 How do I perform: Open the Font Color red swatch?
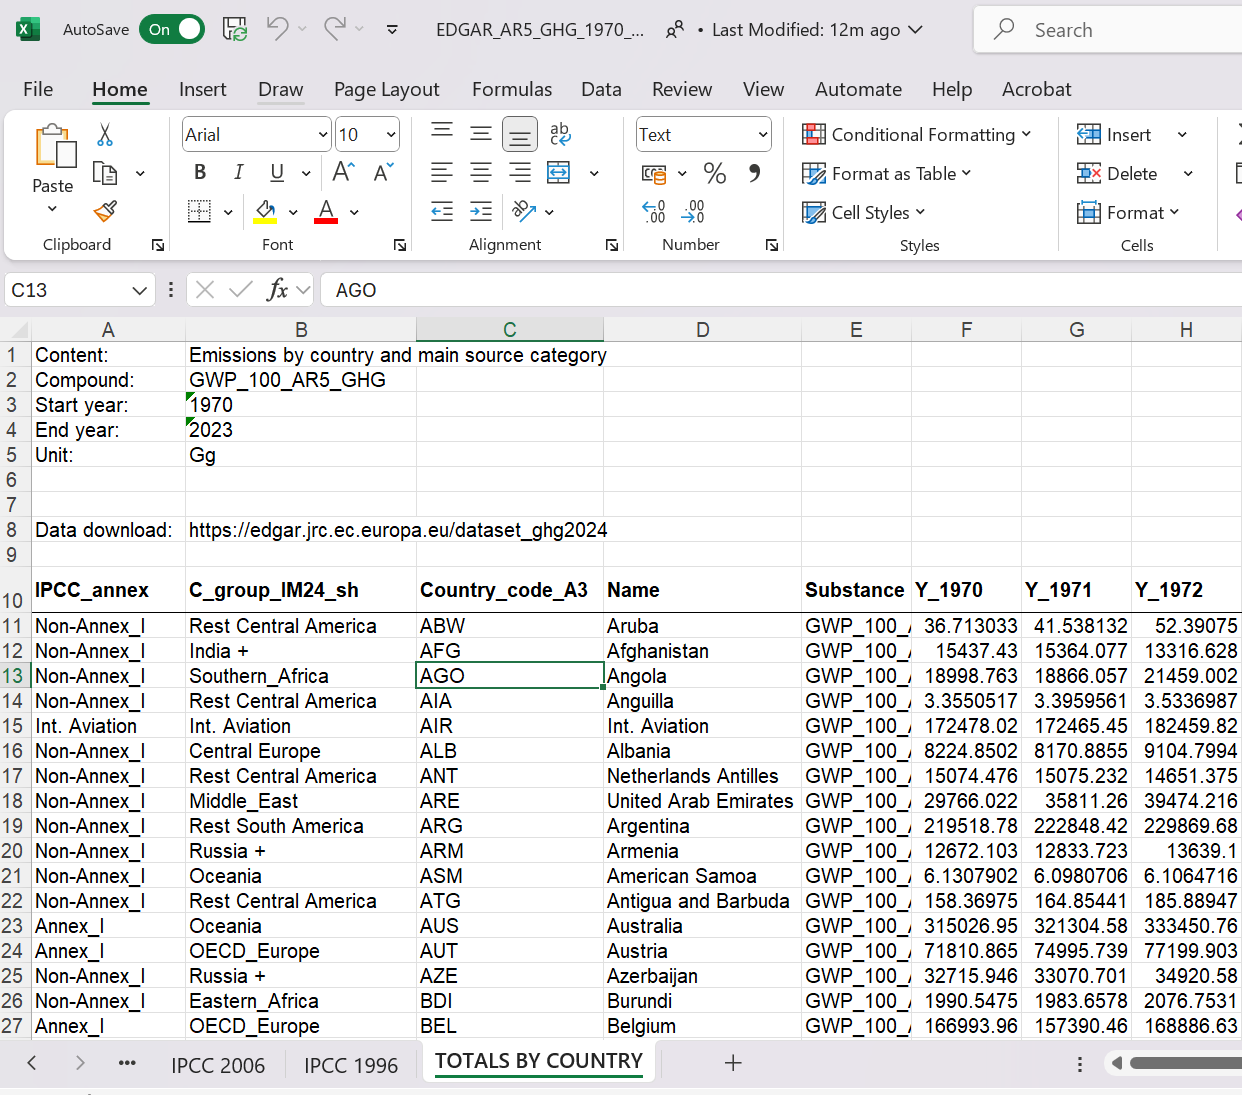324,211
